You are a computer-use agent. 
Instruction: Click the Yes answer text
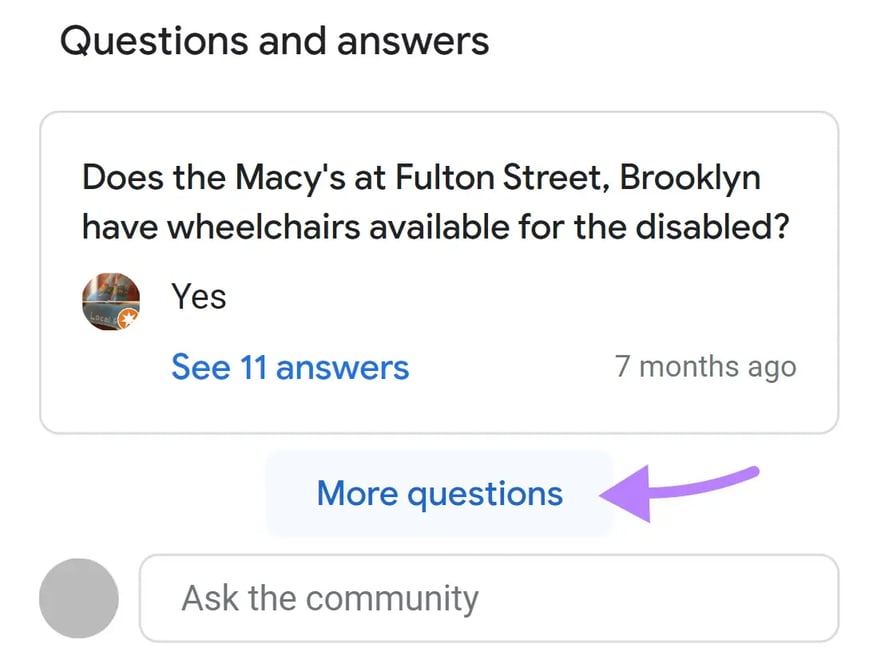[199, 296]
